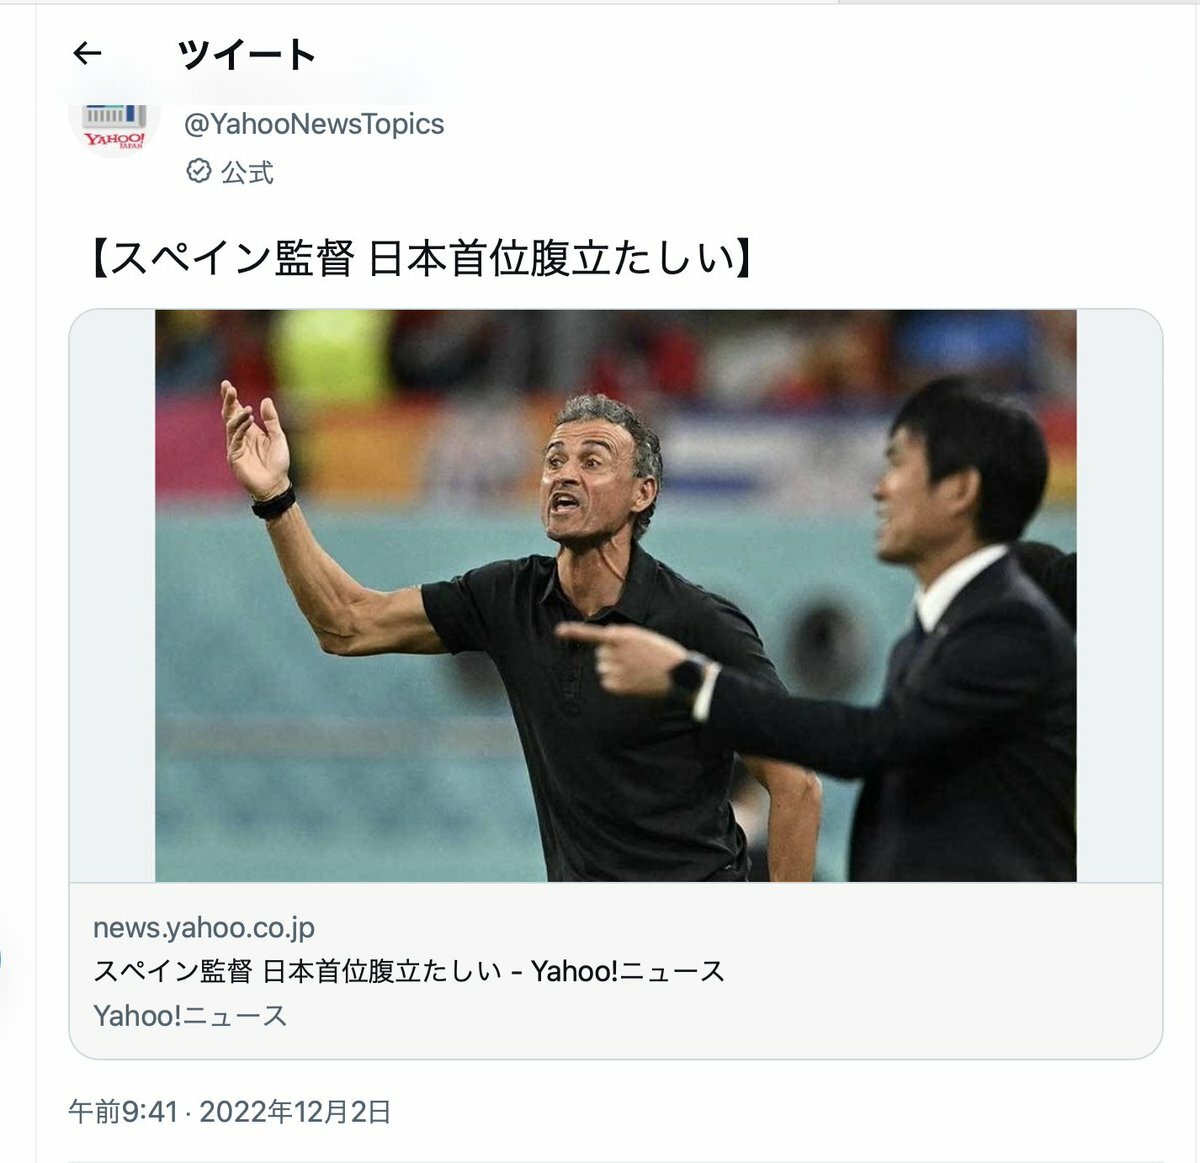Click the gray left margin of card image

point(112,596)
